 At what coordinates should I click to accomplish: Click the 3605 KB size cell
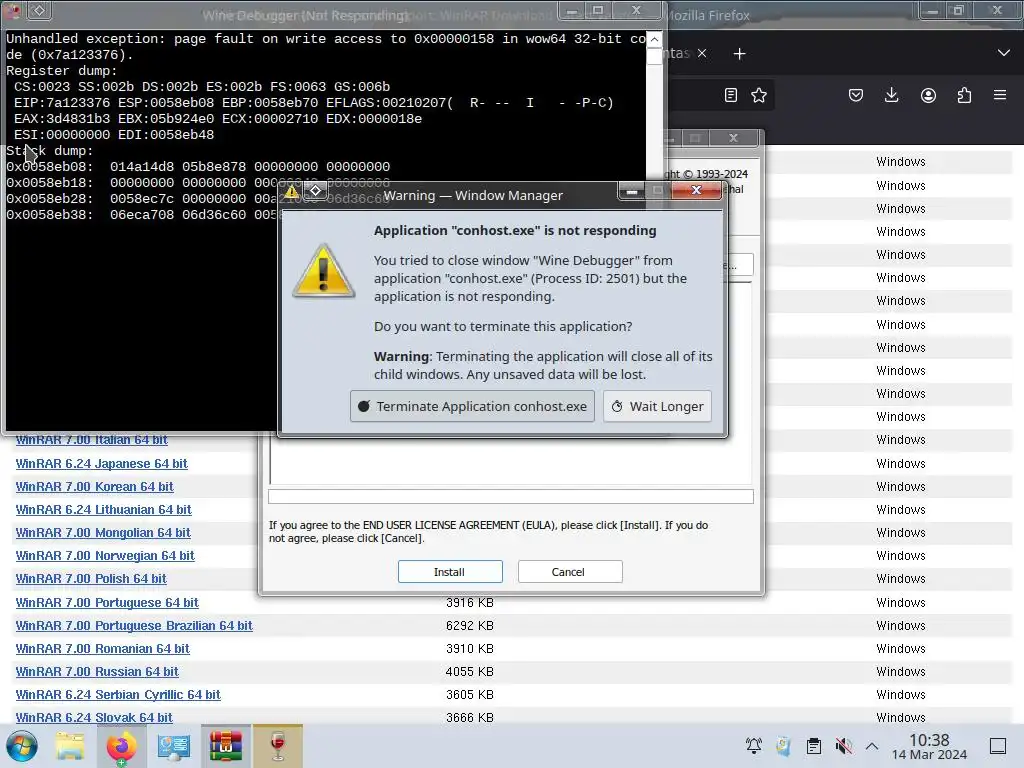click(x=470, y=695)
